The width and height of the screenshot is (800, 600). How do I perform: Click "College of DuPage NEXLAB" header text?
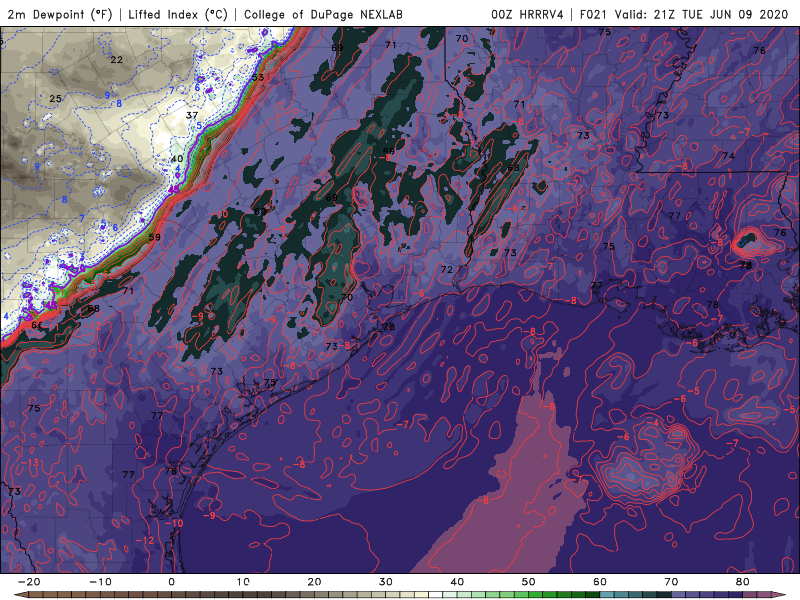(323, 14)
